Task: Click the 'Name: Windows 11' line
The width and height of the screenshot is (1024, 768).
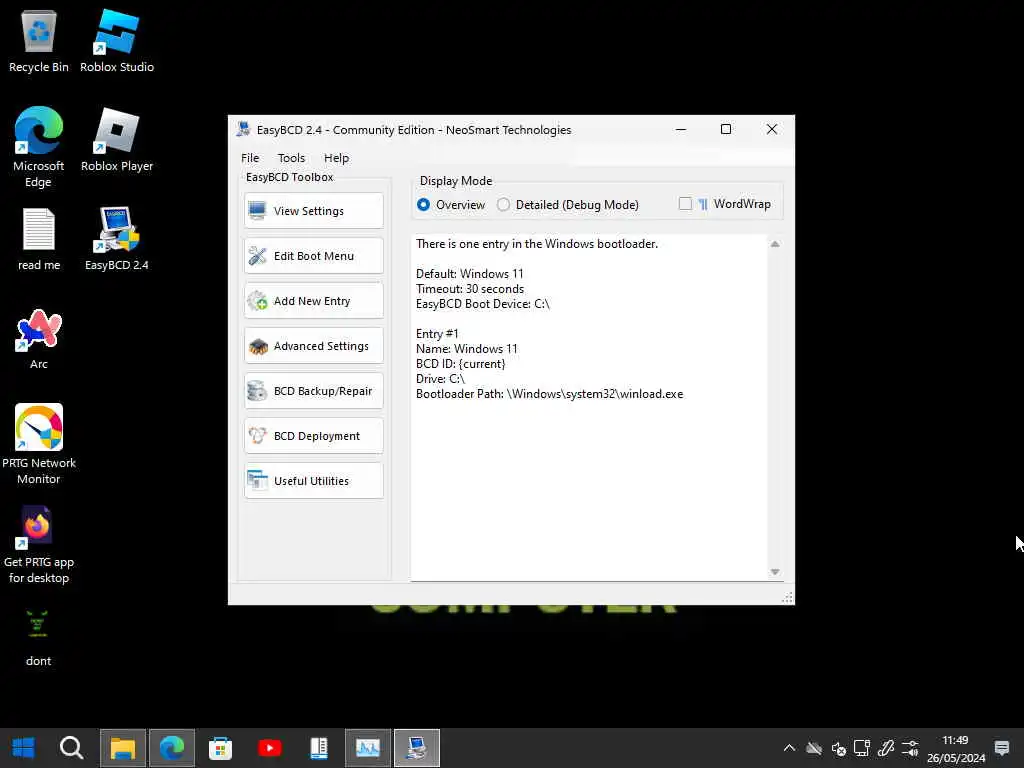Action: [x=466, y=349]
